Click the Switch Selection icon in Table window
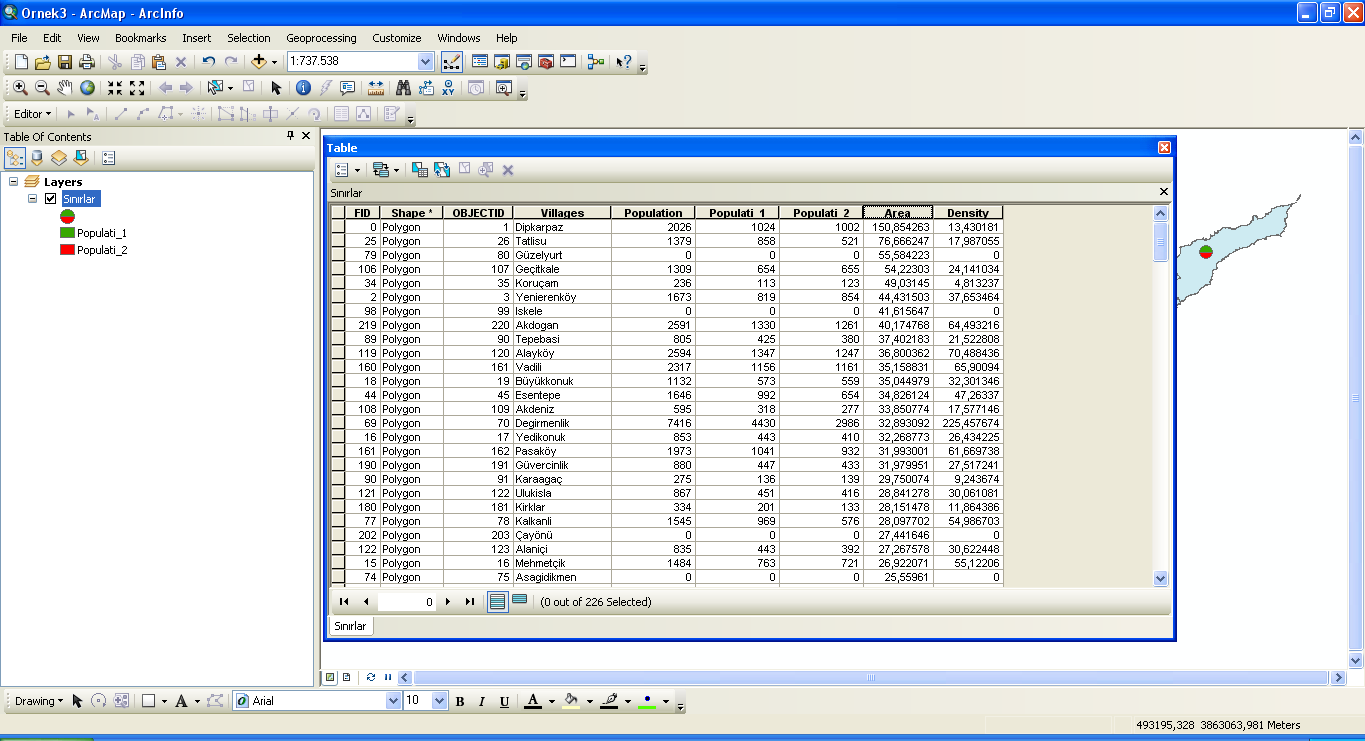1365x741 pixels. pyautogui.click(x=442, y=170)
